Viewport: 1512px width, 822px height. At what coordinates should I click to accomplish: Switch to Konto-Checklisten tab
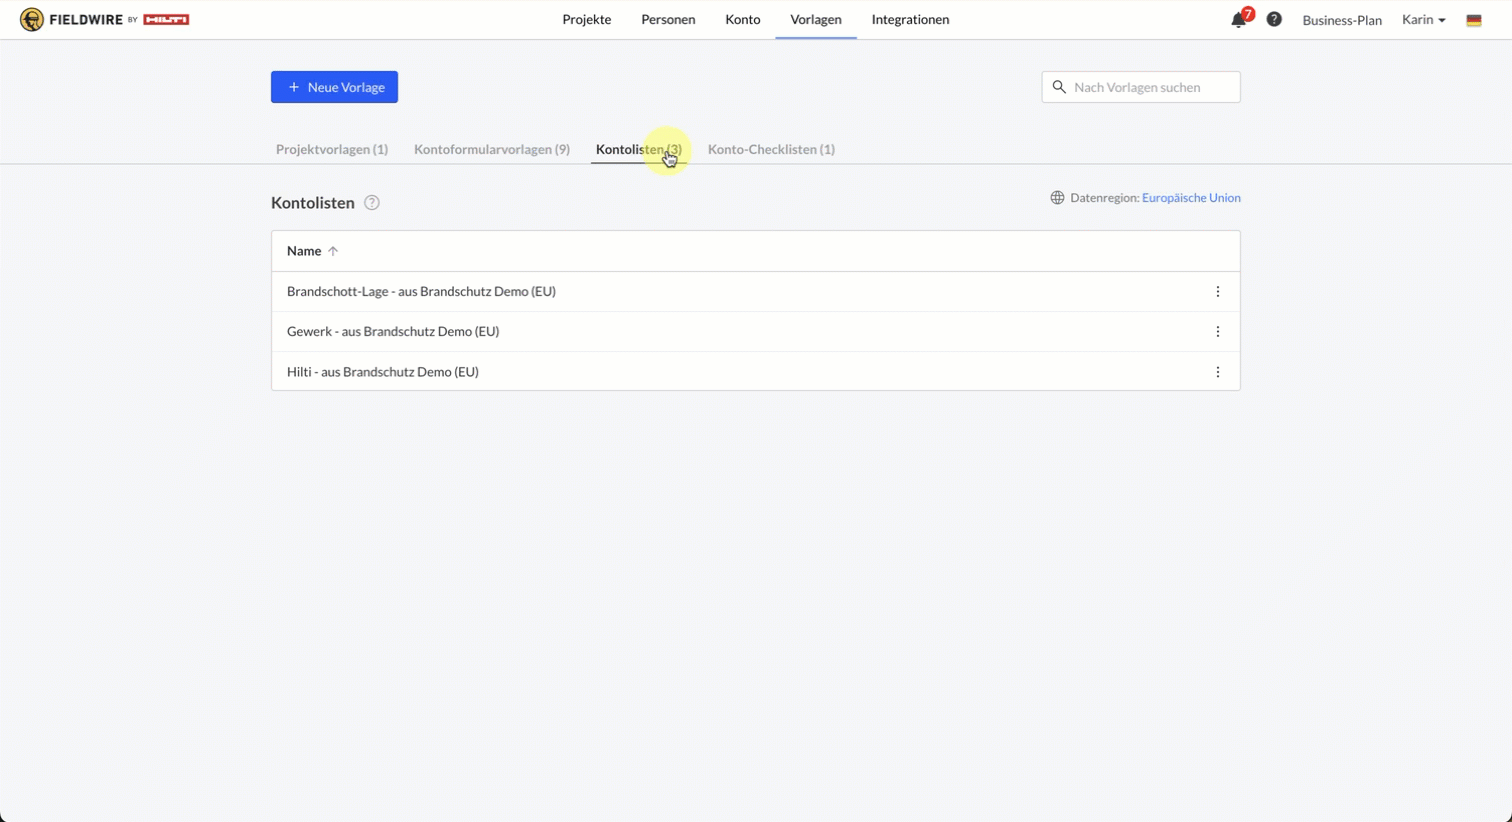[771, 150]
